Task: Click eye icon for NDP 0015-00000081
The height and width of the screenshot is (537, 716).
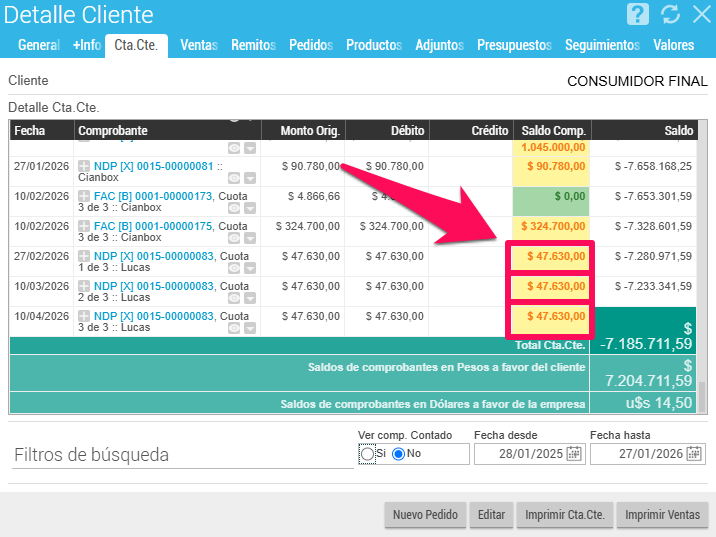Action: point(234,178)
